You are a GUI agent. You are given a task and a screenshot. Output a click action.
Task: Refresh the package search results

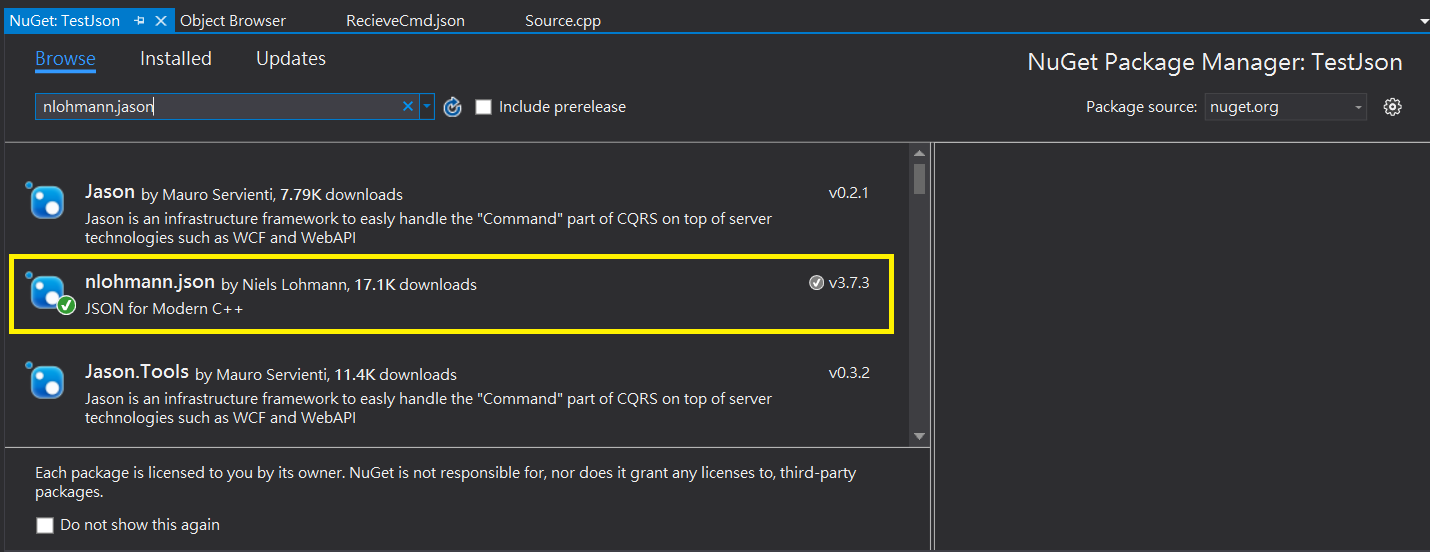(x=453, y=107)
